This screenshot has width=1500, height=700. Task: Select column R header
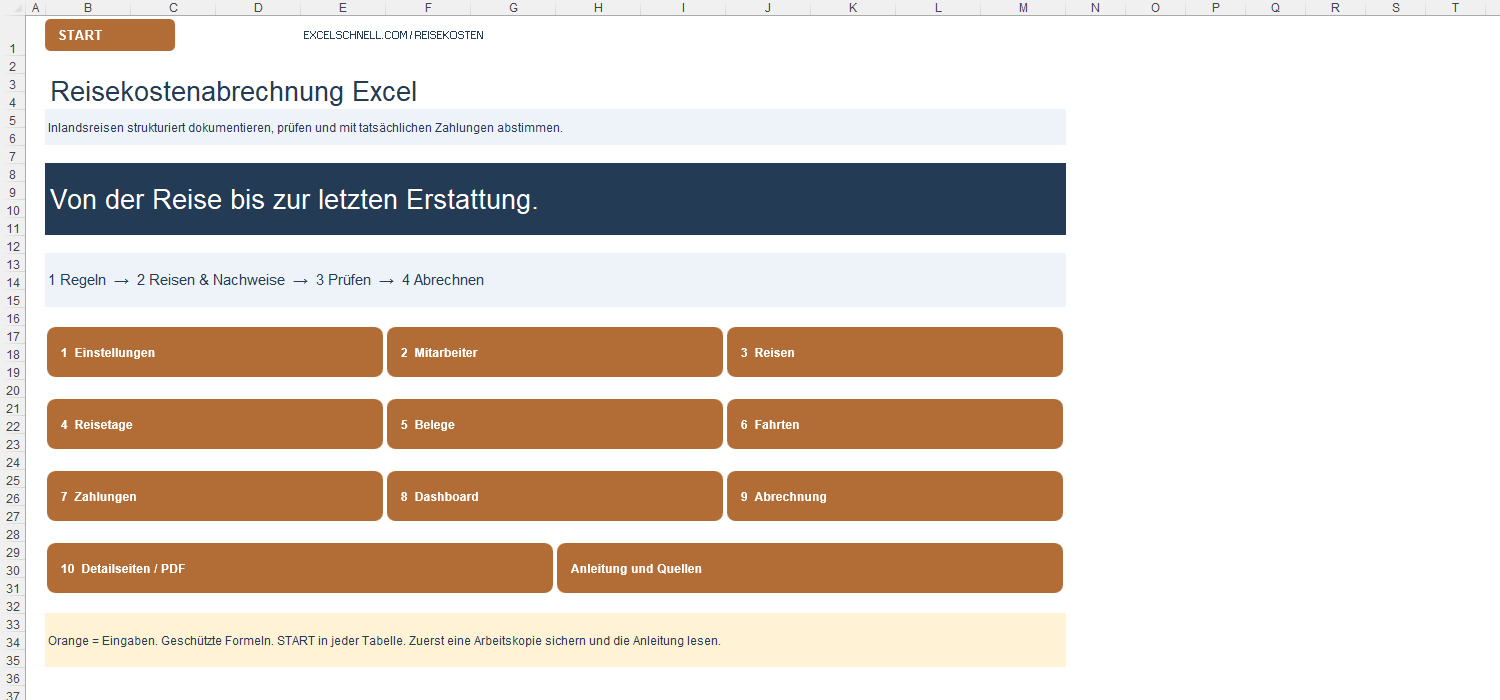[1336, 7]
